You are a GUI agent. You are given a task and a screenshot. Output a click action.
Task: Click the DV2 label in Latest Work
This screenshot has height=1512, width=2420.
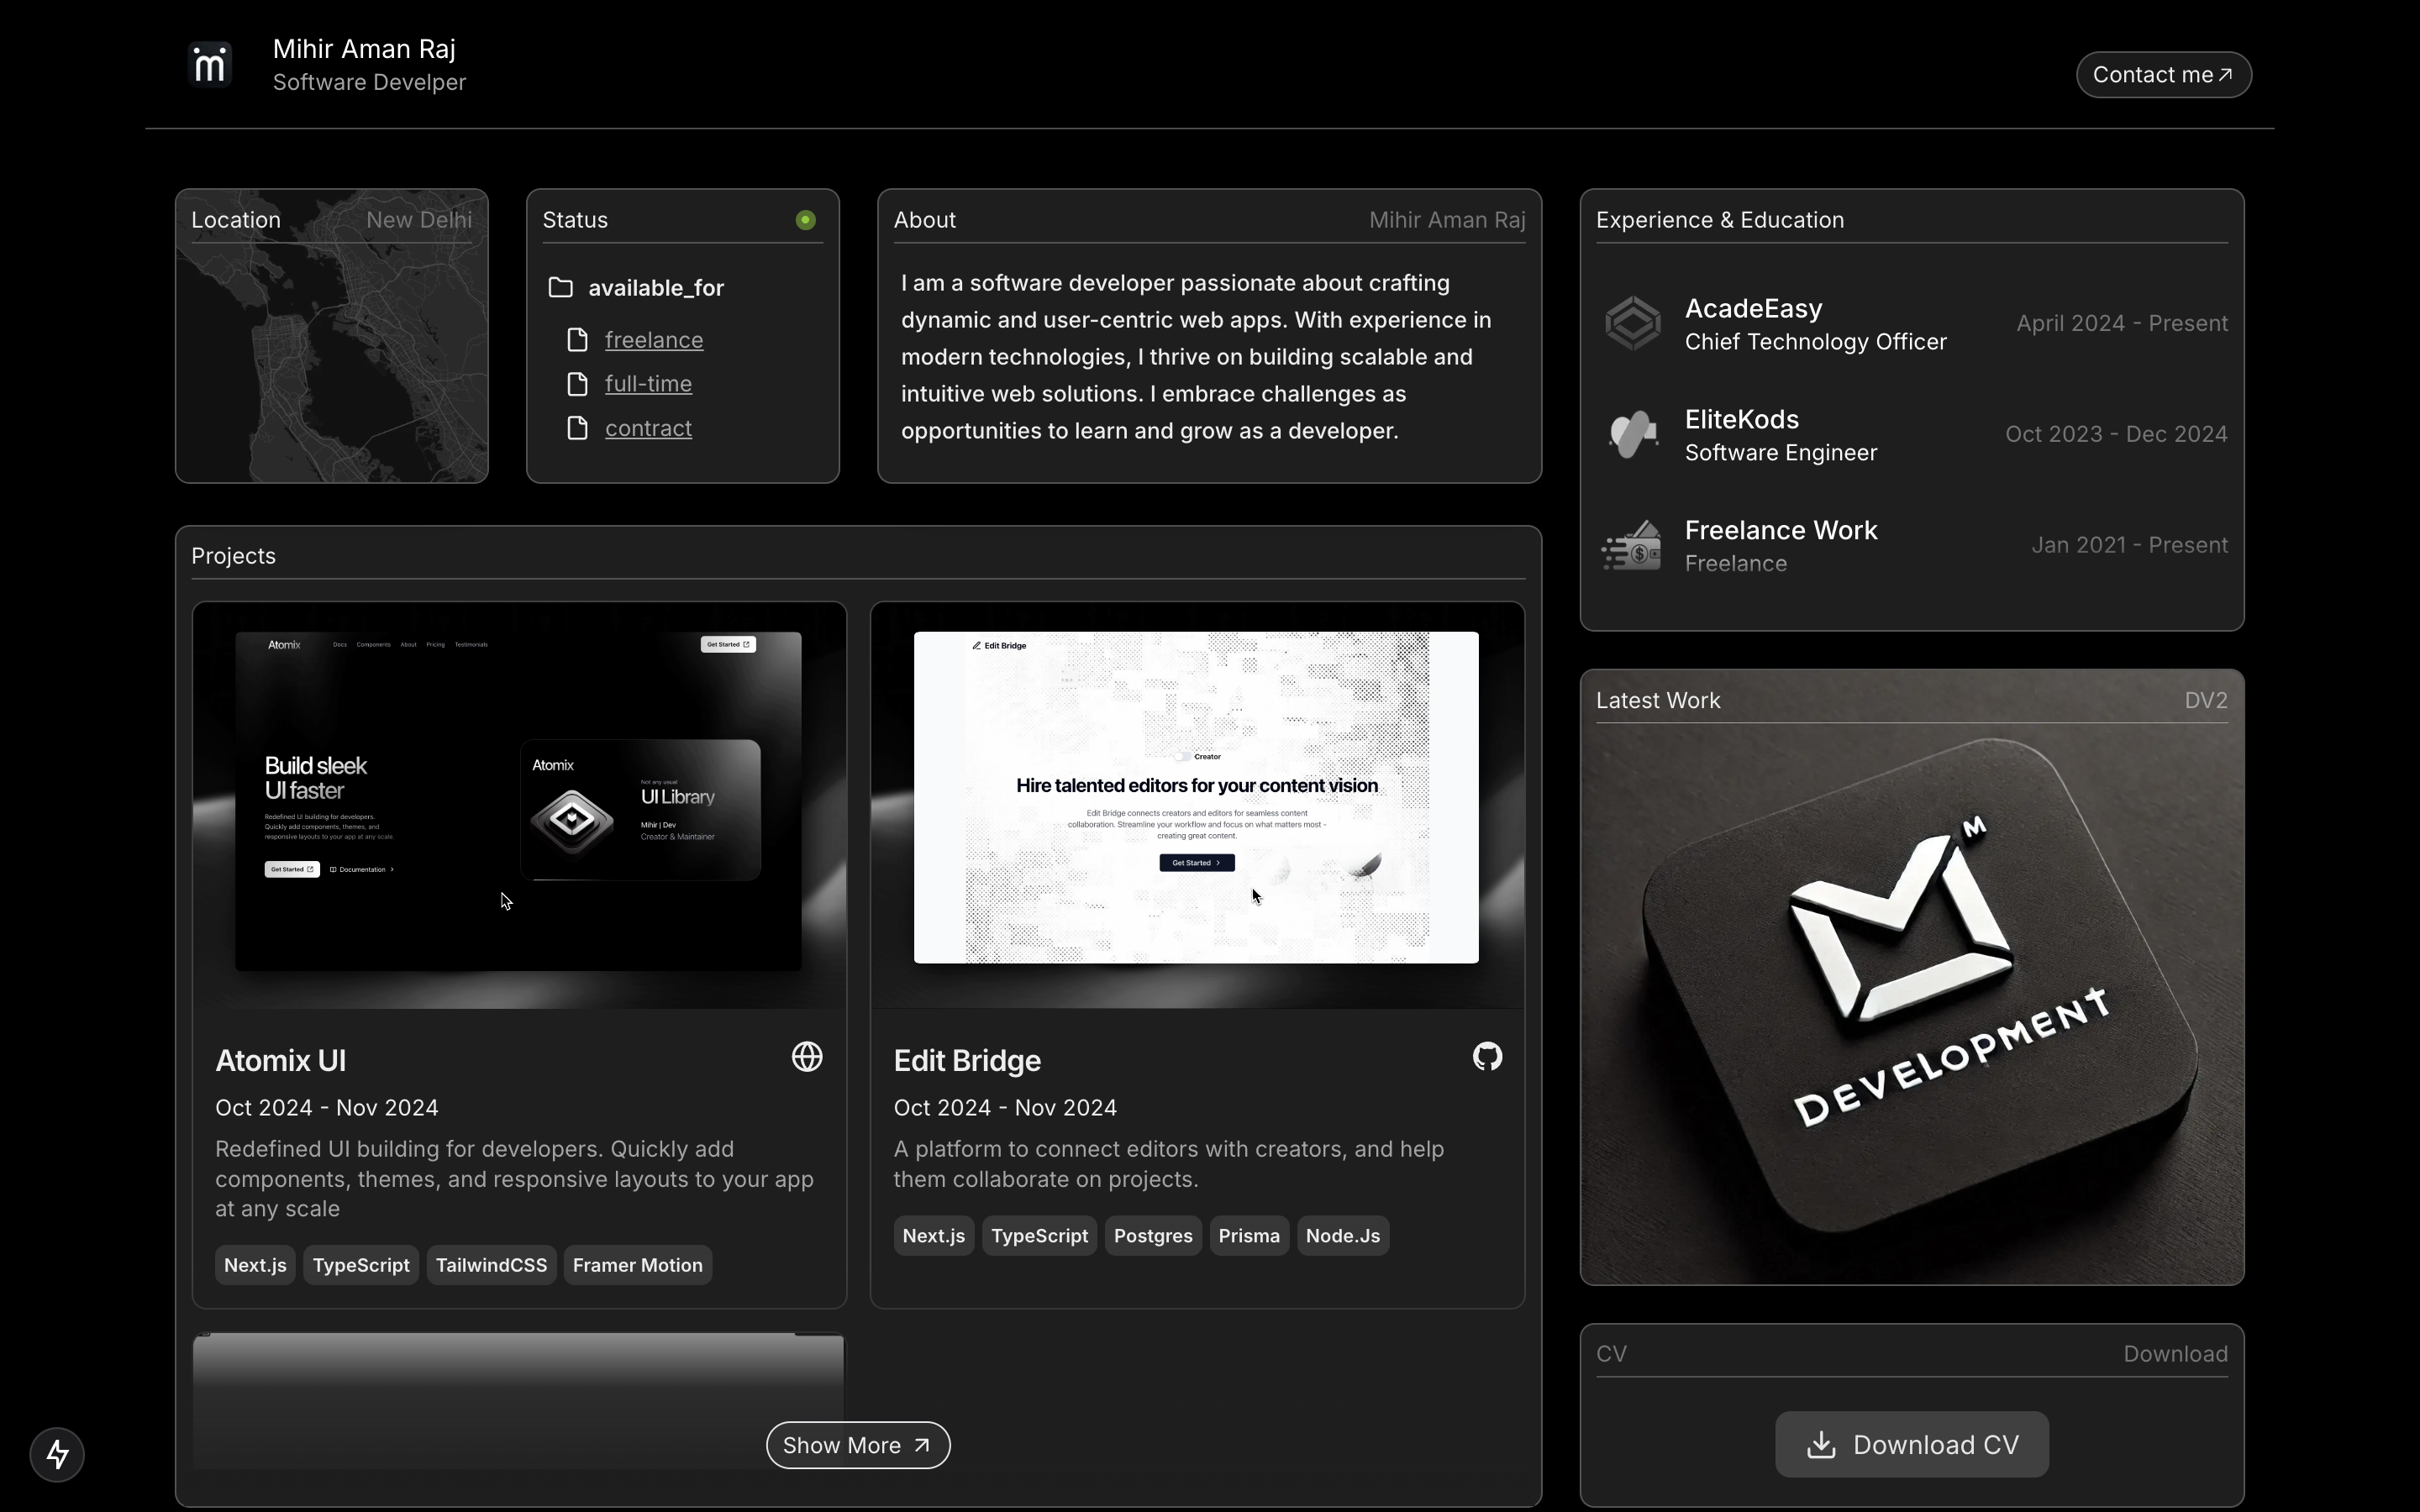(x=2206, y=700)
